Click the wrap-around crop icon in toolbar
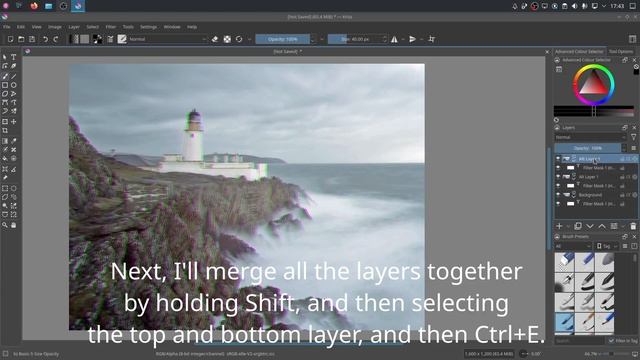The image size is (640, 360). tap(431, 39)
